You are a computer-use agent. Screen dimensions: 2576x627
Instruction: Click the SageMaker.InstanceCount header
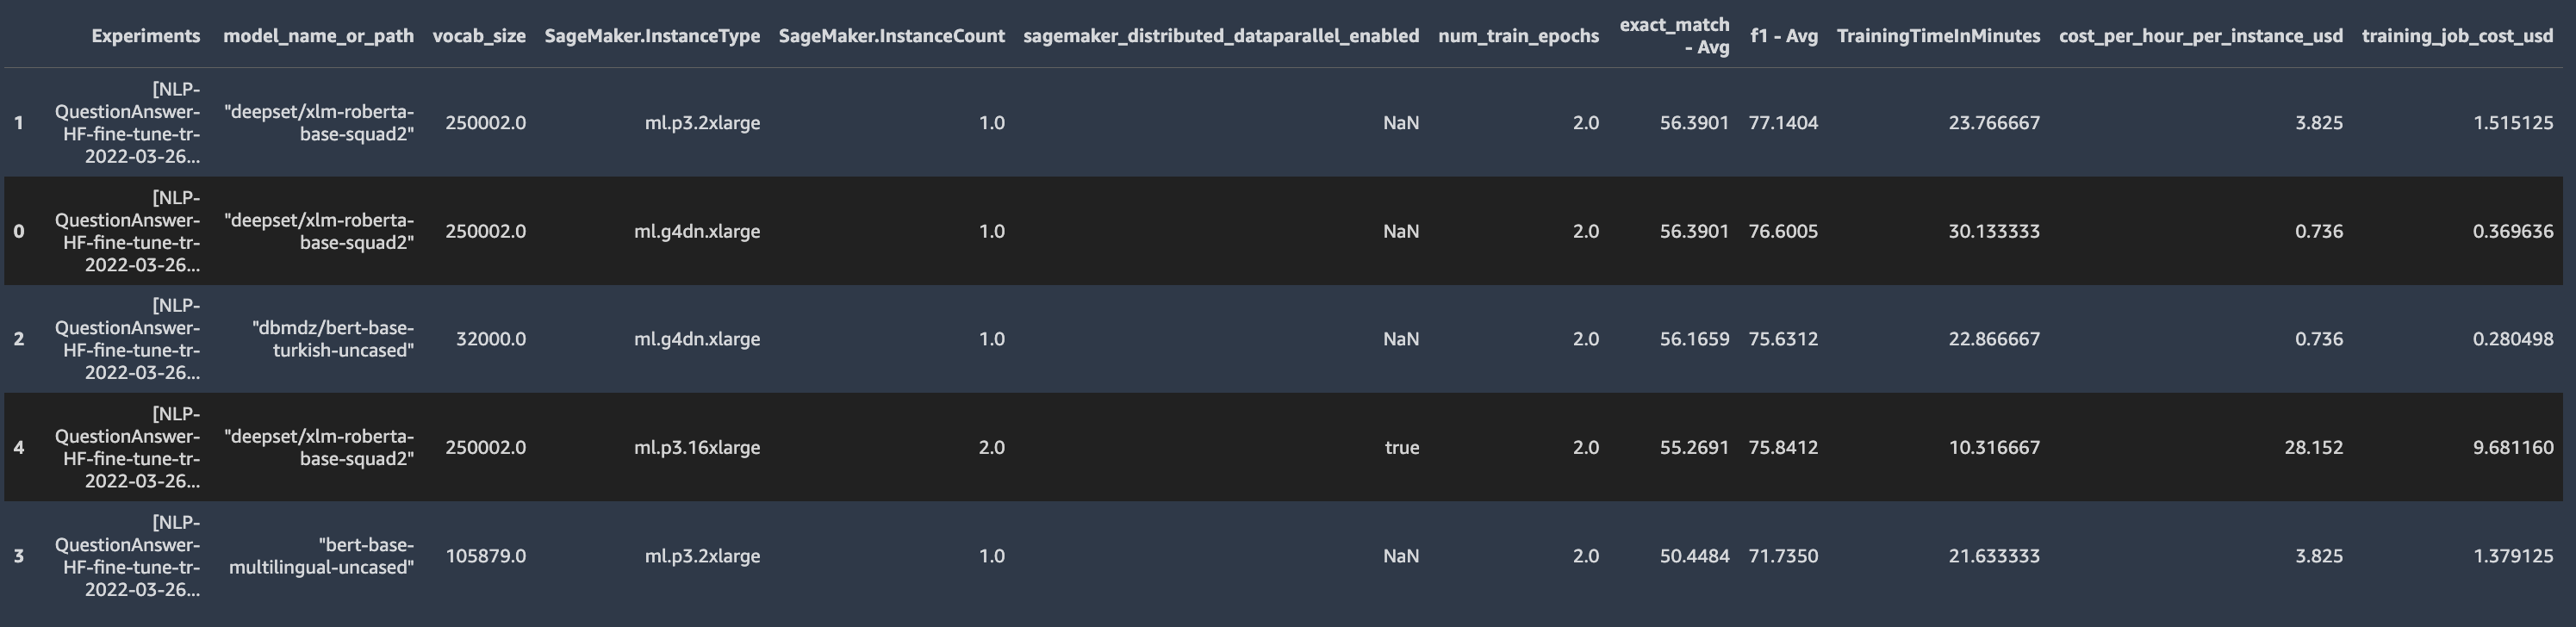coord(891,36)
